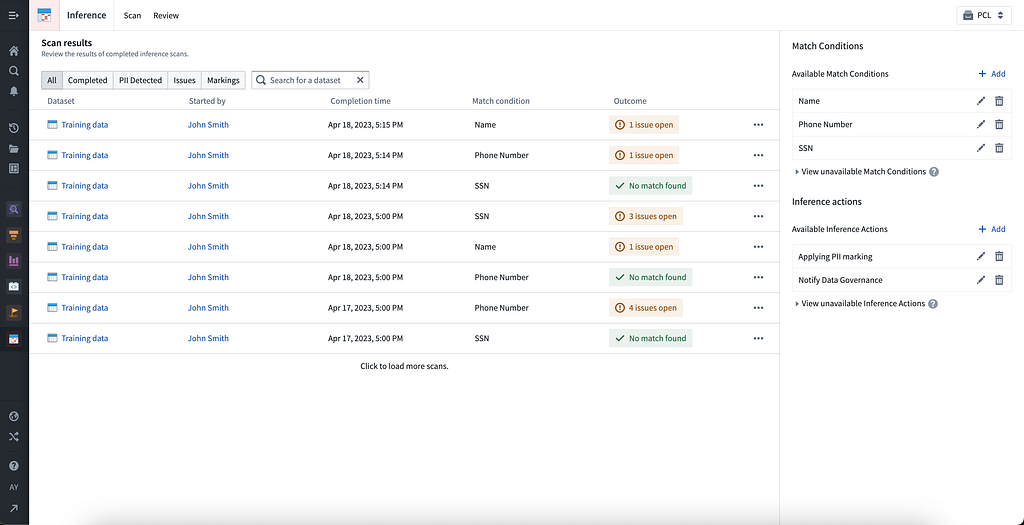Select the Issues filter tab
This screenshot has height=525, width=1024.
tap(184, 80)
